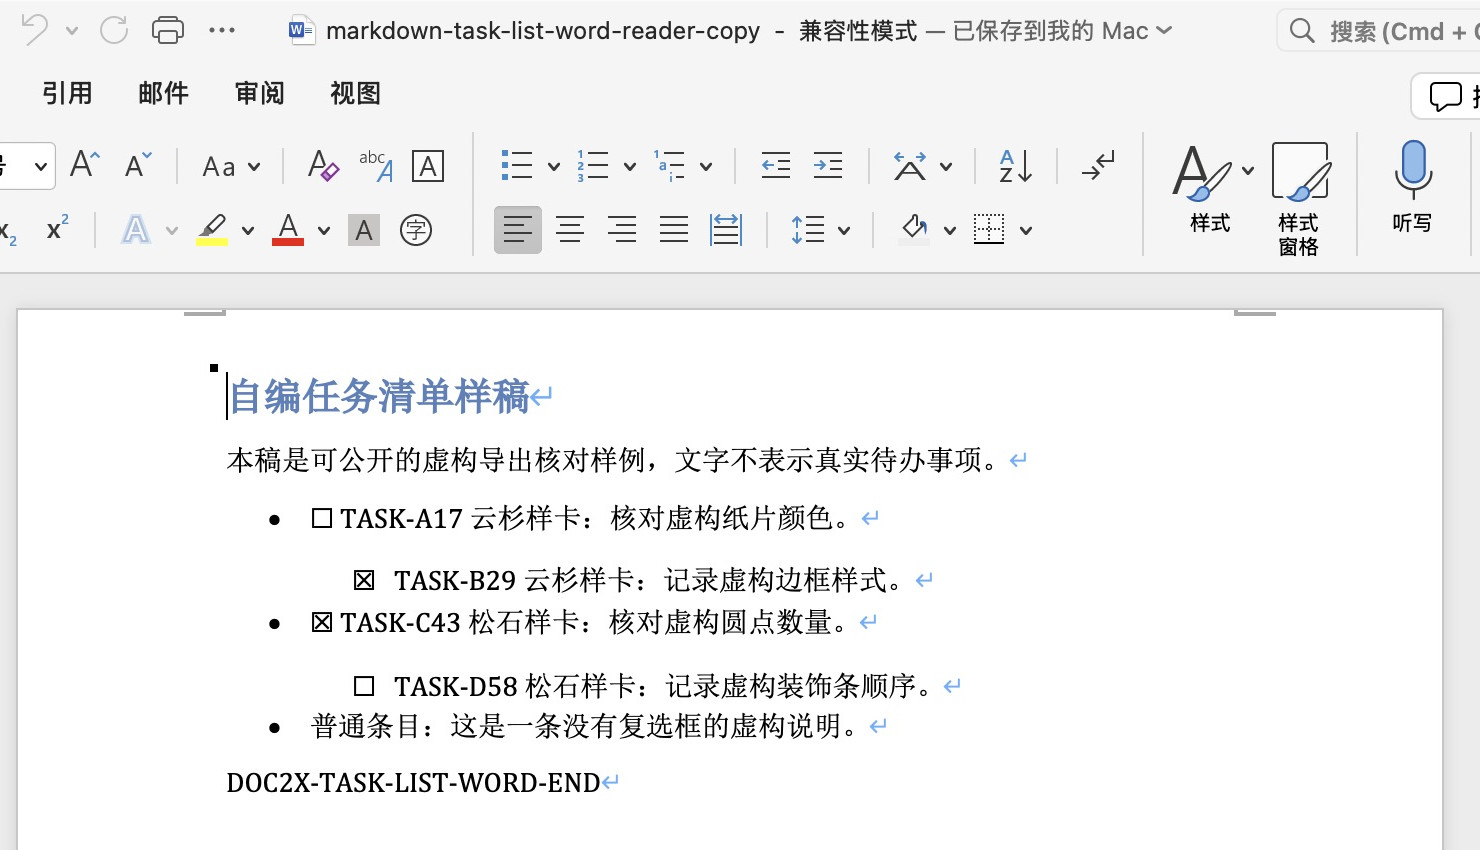
Task: Clear formatting with the A eraser icon
Action: 323,165
